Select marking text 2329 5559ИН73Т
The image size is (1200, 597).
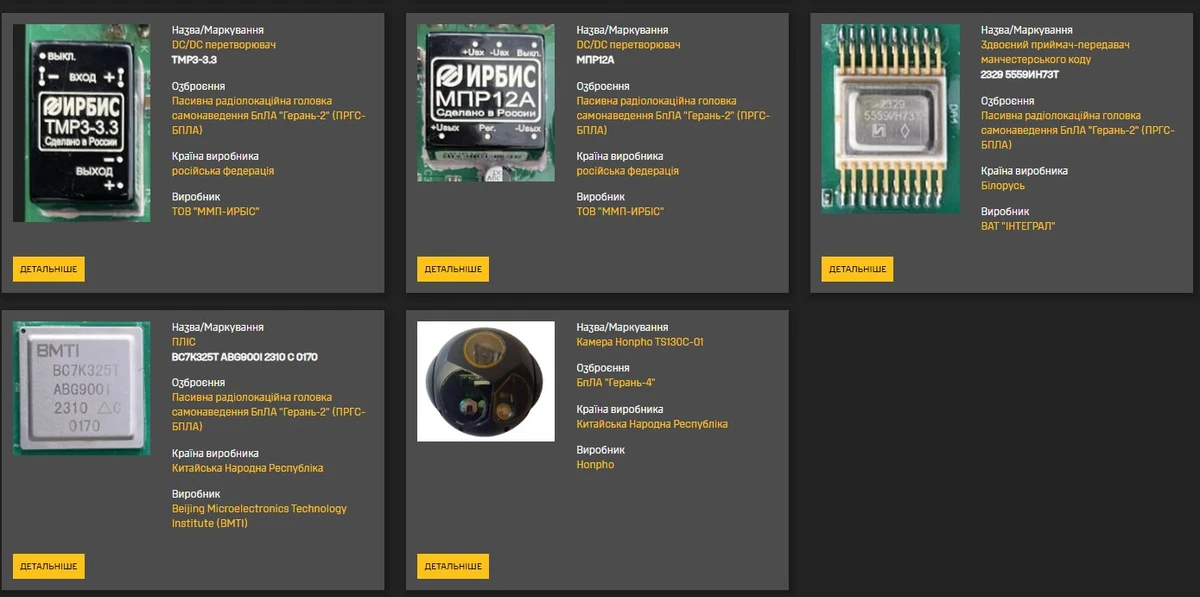point(1020,74)
